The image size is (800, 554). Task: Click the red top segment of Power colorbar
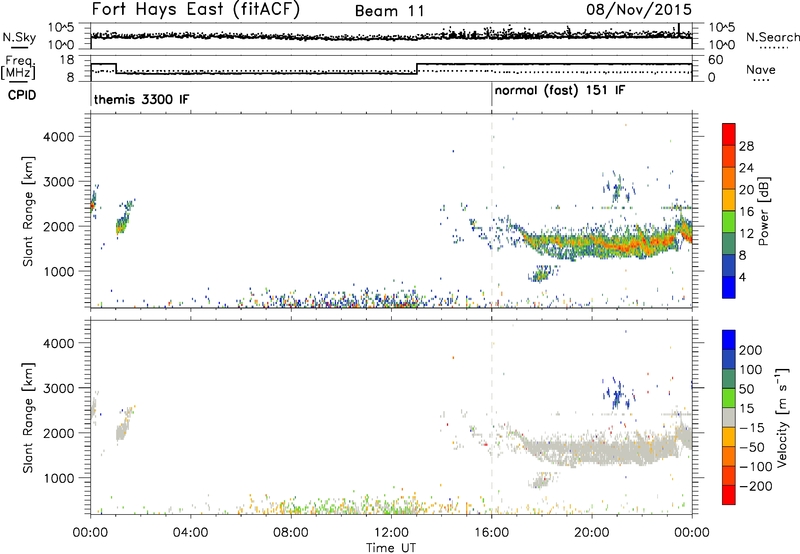click(730, 134)
